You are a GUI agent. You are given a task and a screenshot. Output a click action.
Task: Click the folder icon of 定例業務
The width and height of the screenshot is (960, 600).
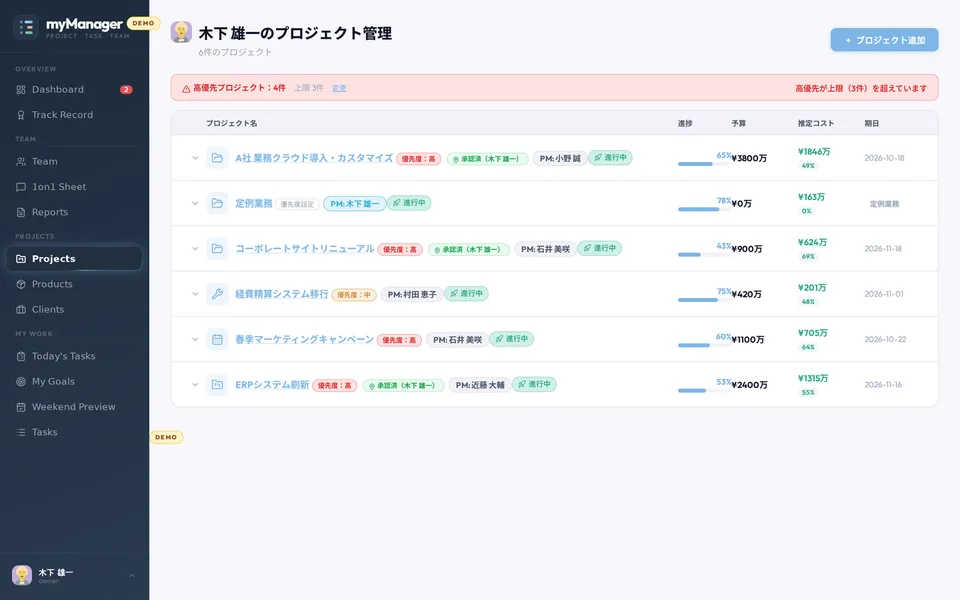coord(217,203)
